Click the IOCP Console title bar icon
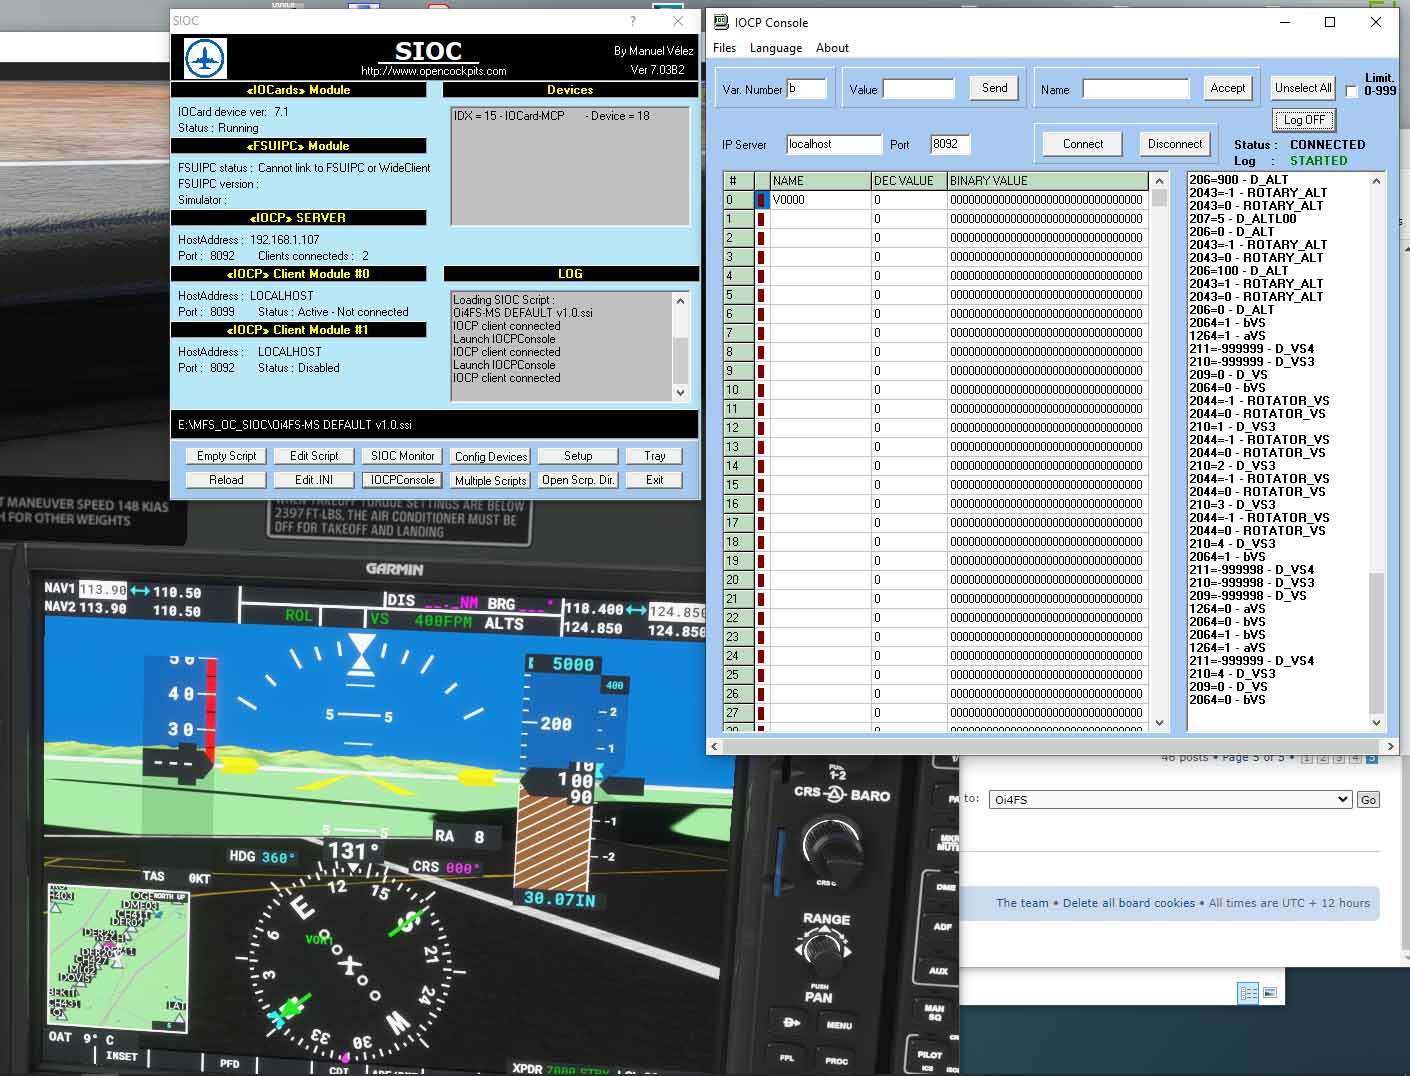This screenshot has width=1410, height=1076. [x=720, y=22]
